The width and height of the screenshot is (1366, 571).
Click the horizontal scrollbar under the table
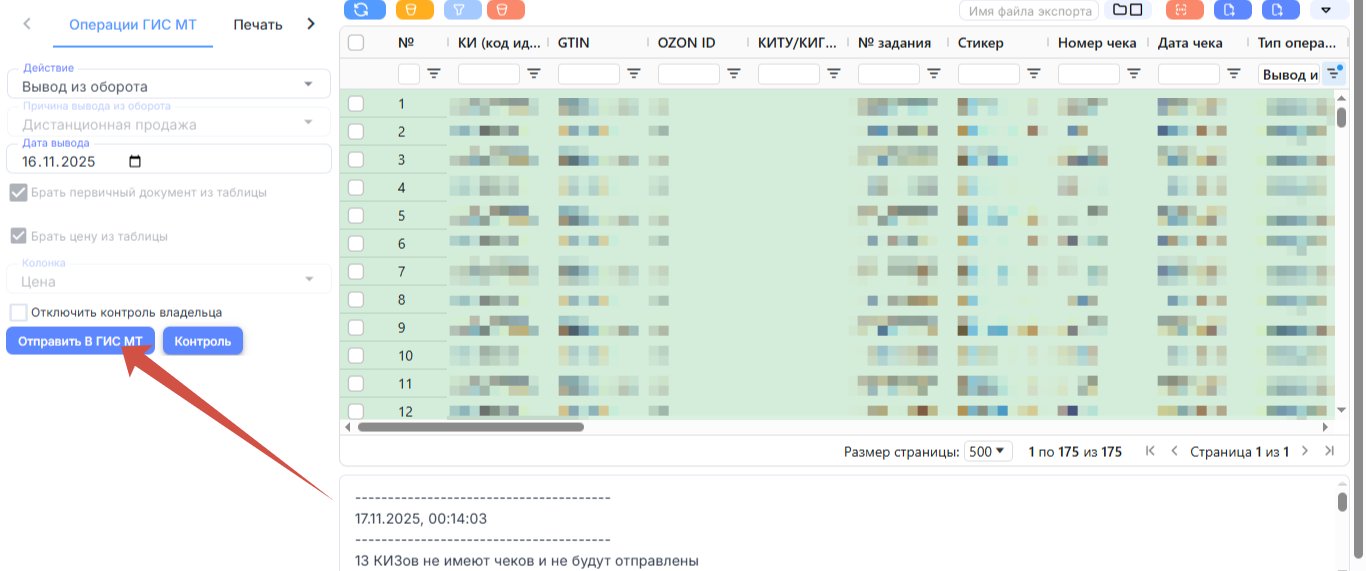(x=470, y=426)
